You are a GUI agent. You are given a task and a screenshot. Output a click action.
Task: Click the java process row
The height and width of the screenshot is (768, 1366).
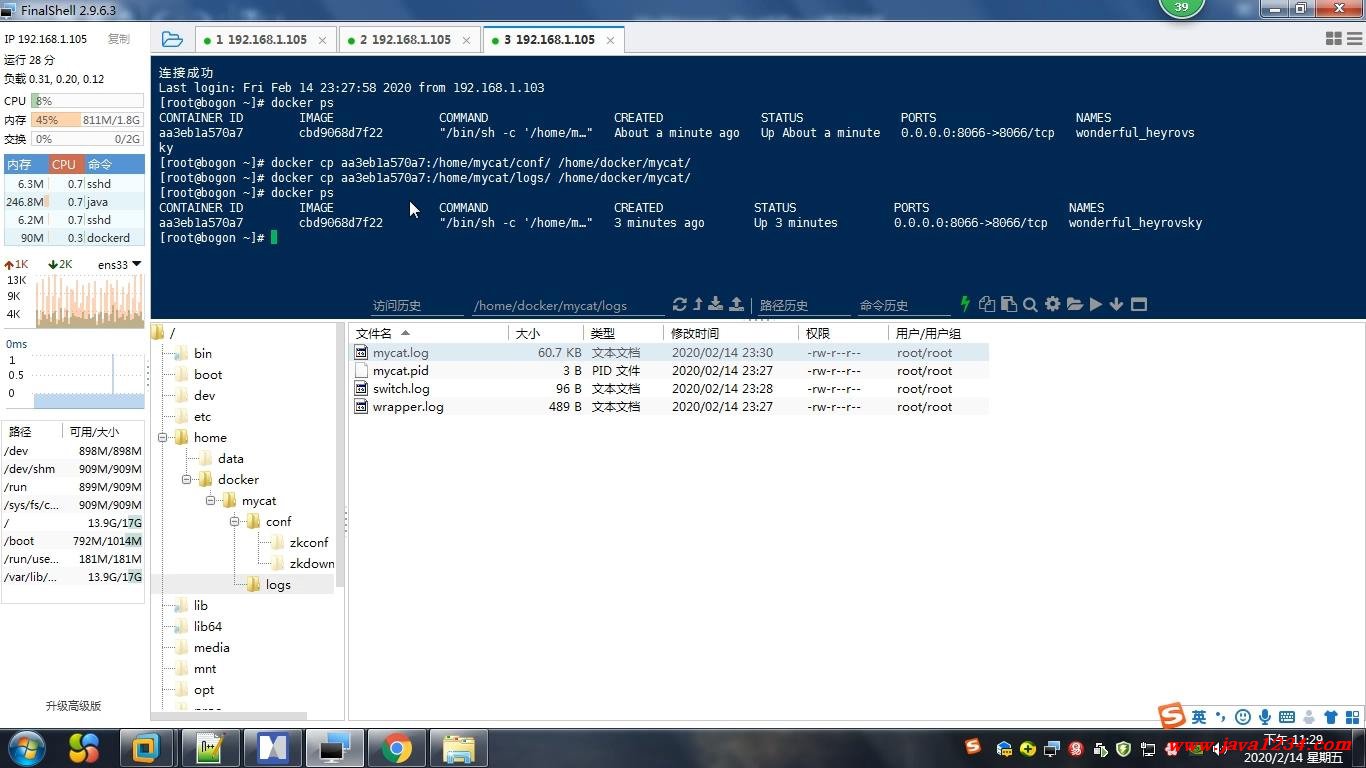click(x=74, y=202)
